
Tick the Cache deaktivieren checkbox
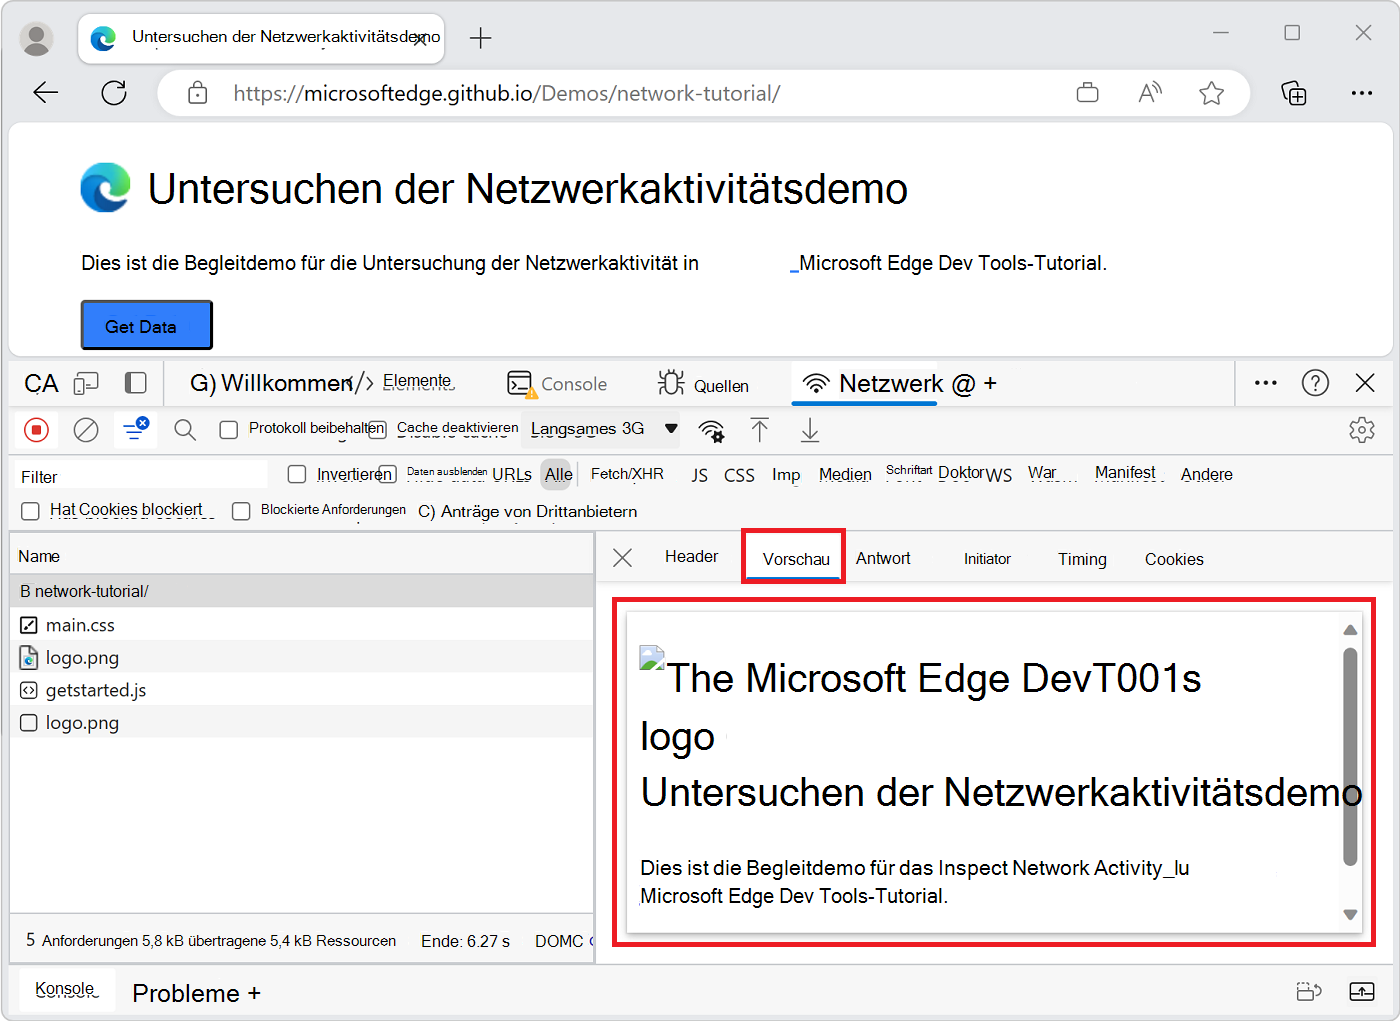377,430
